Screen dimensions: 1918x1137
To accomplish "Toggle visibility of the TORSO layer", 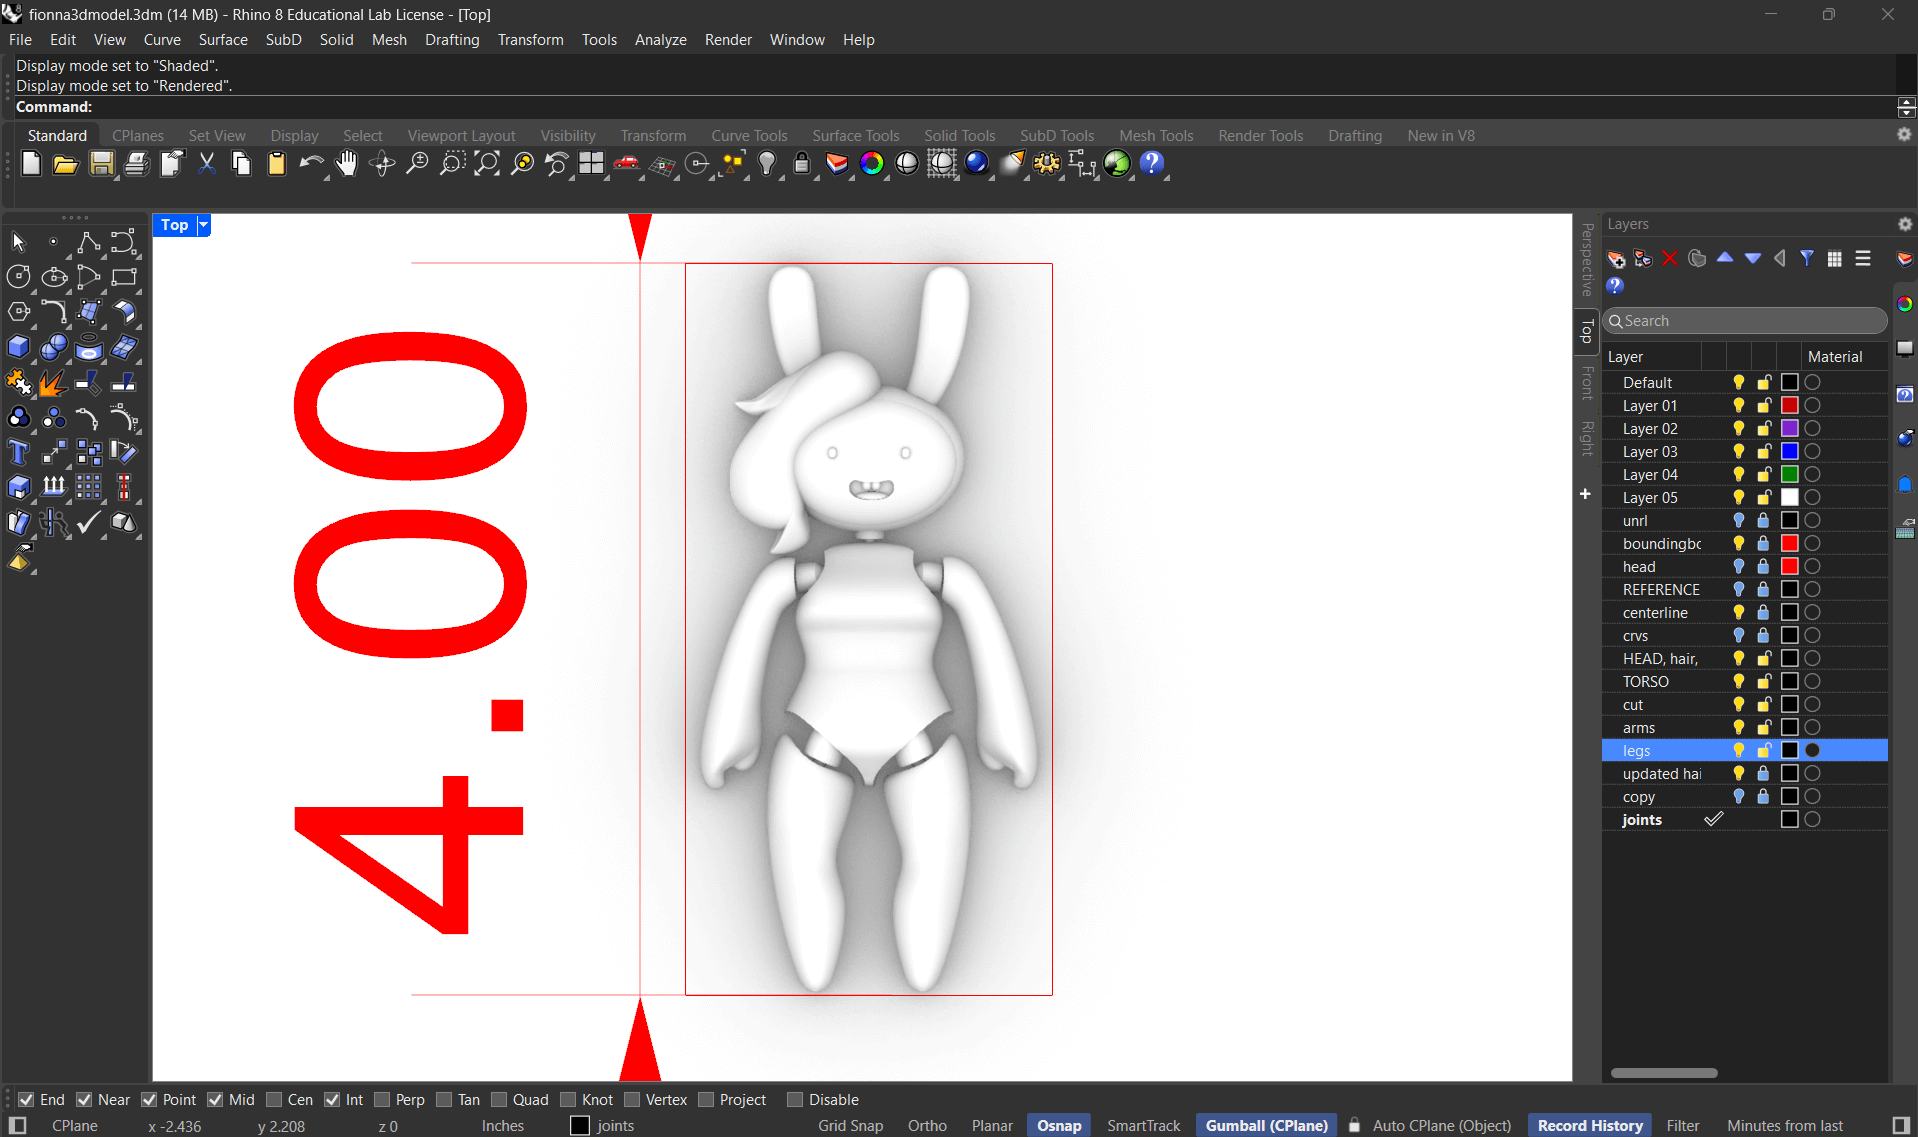I will pyautogui.click(x=1738, y=682).
